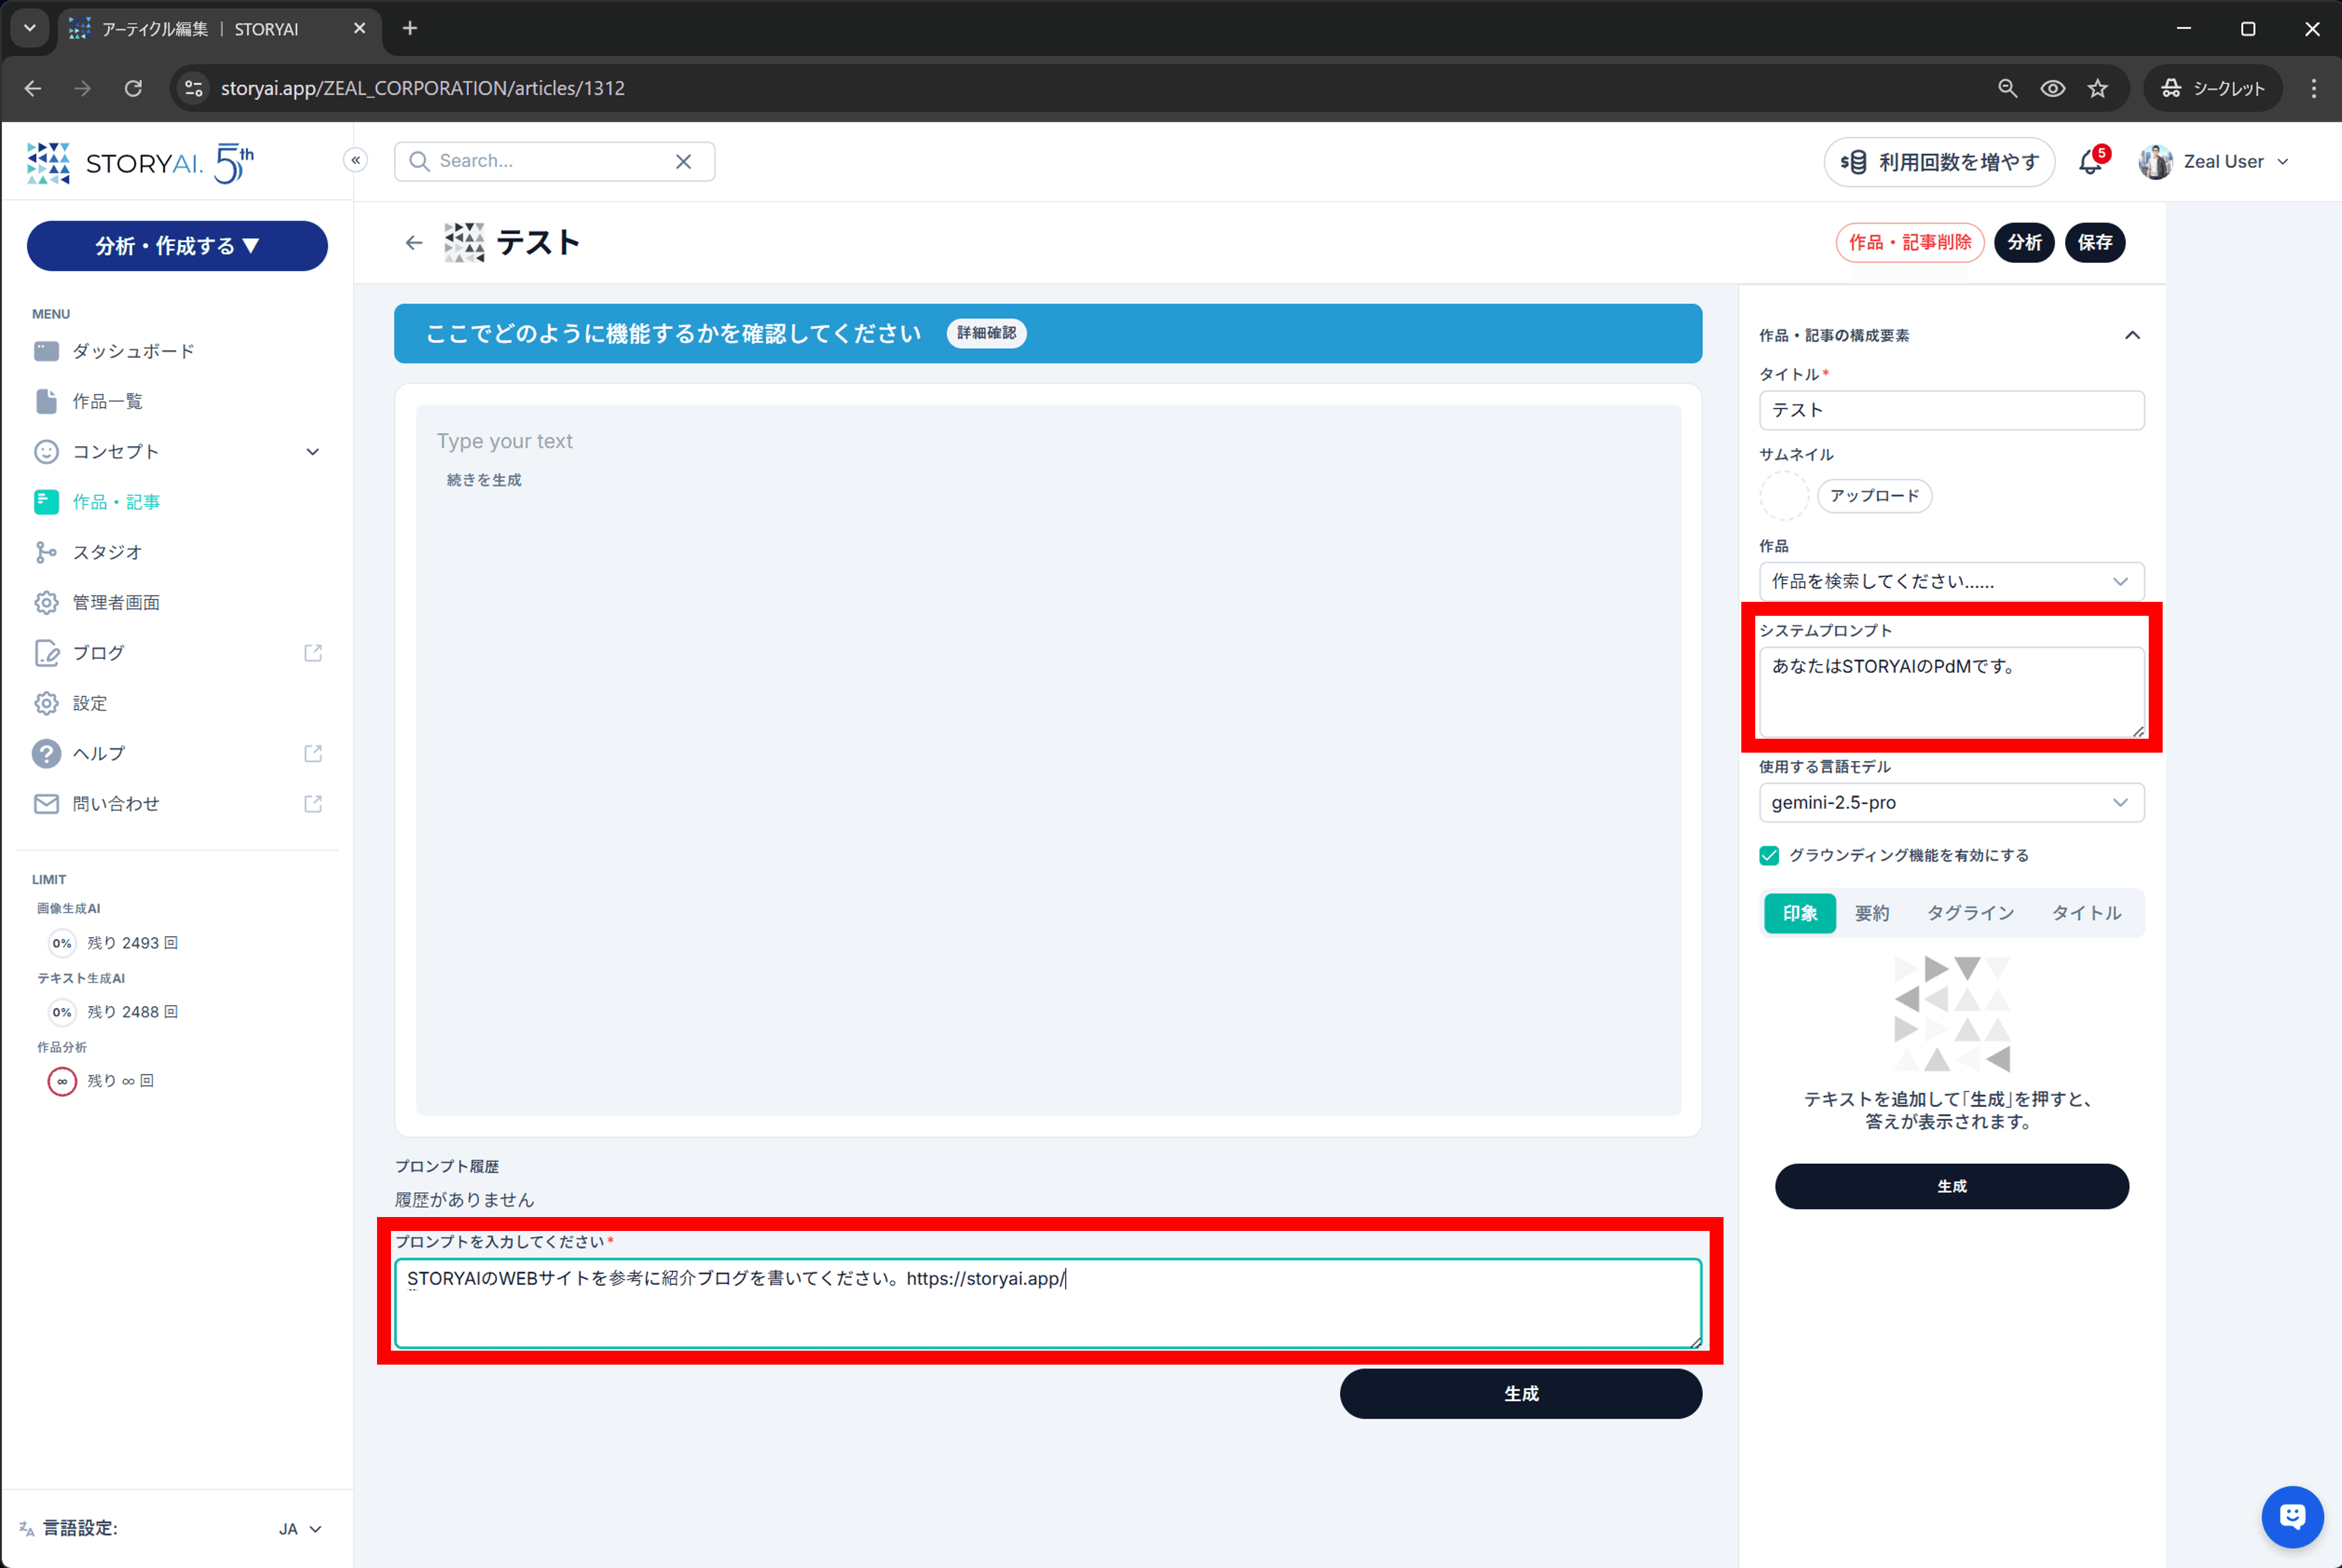
Task: Switch to the 印象 tab
Action: tap(1799, 913)
